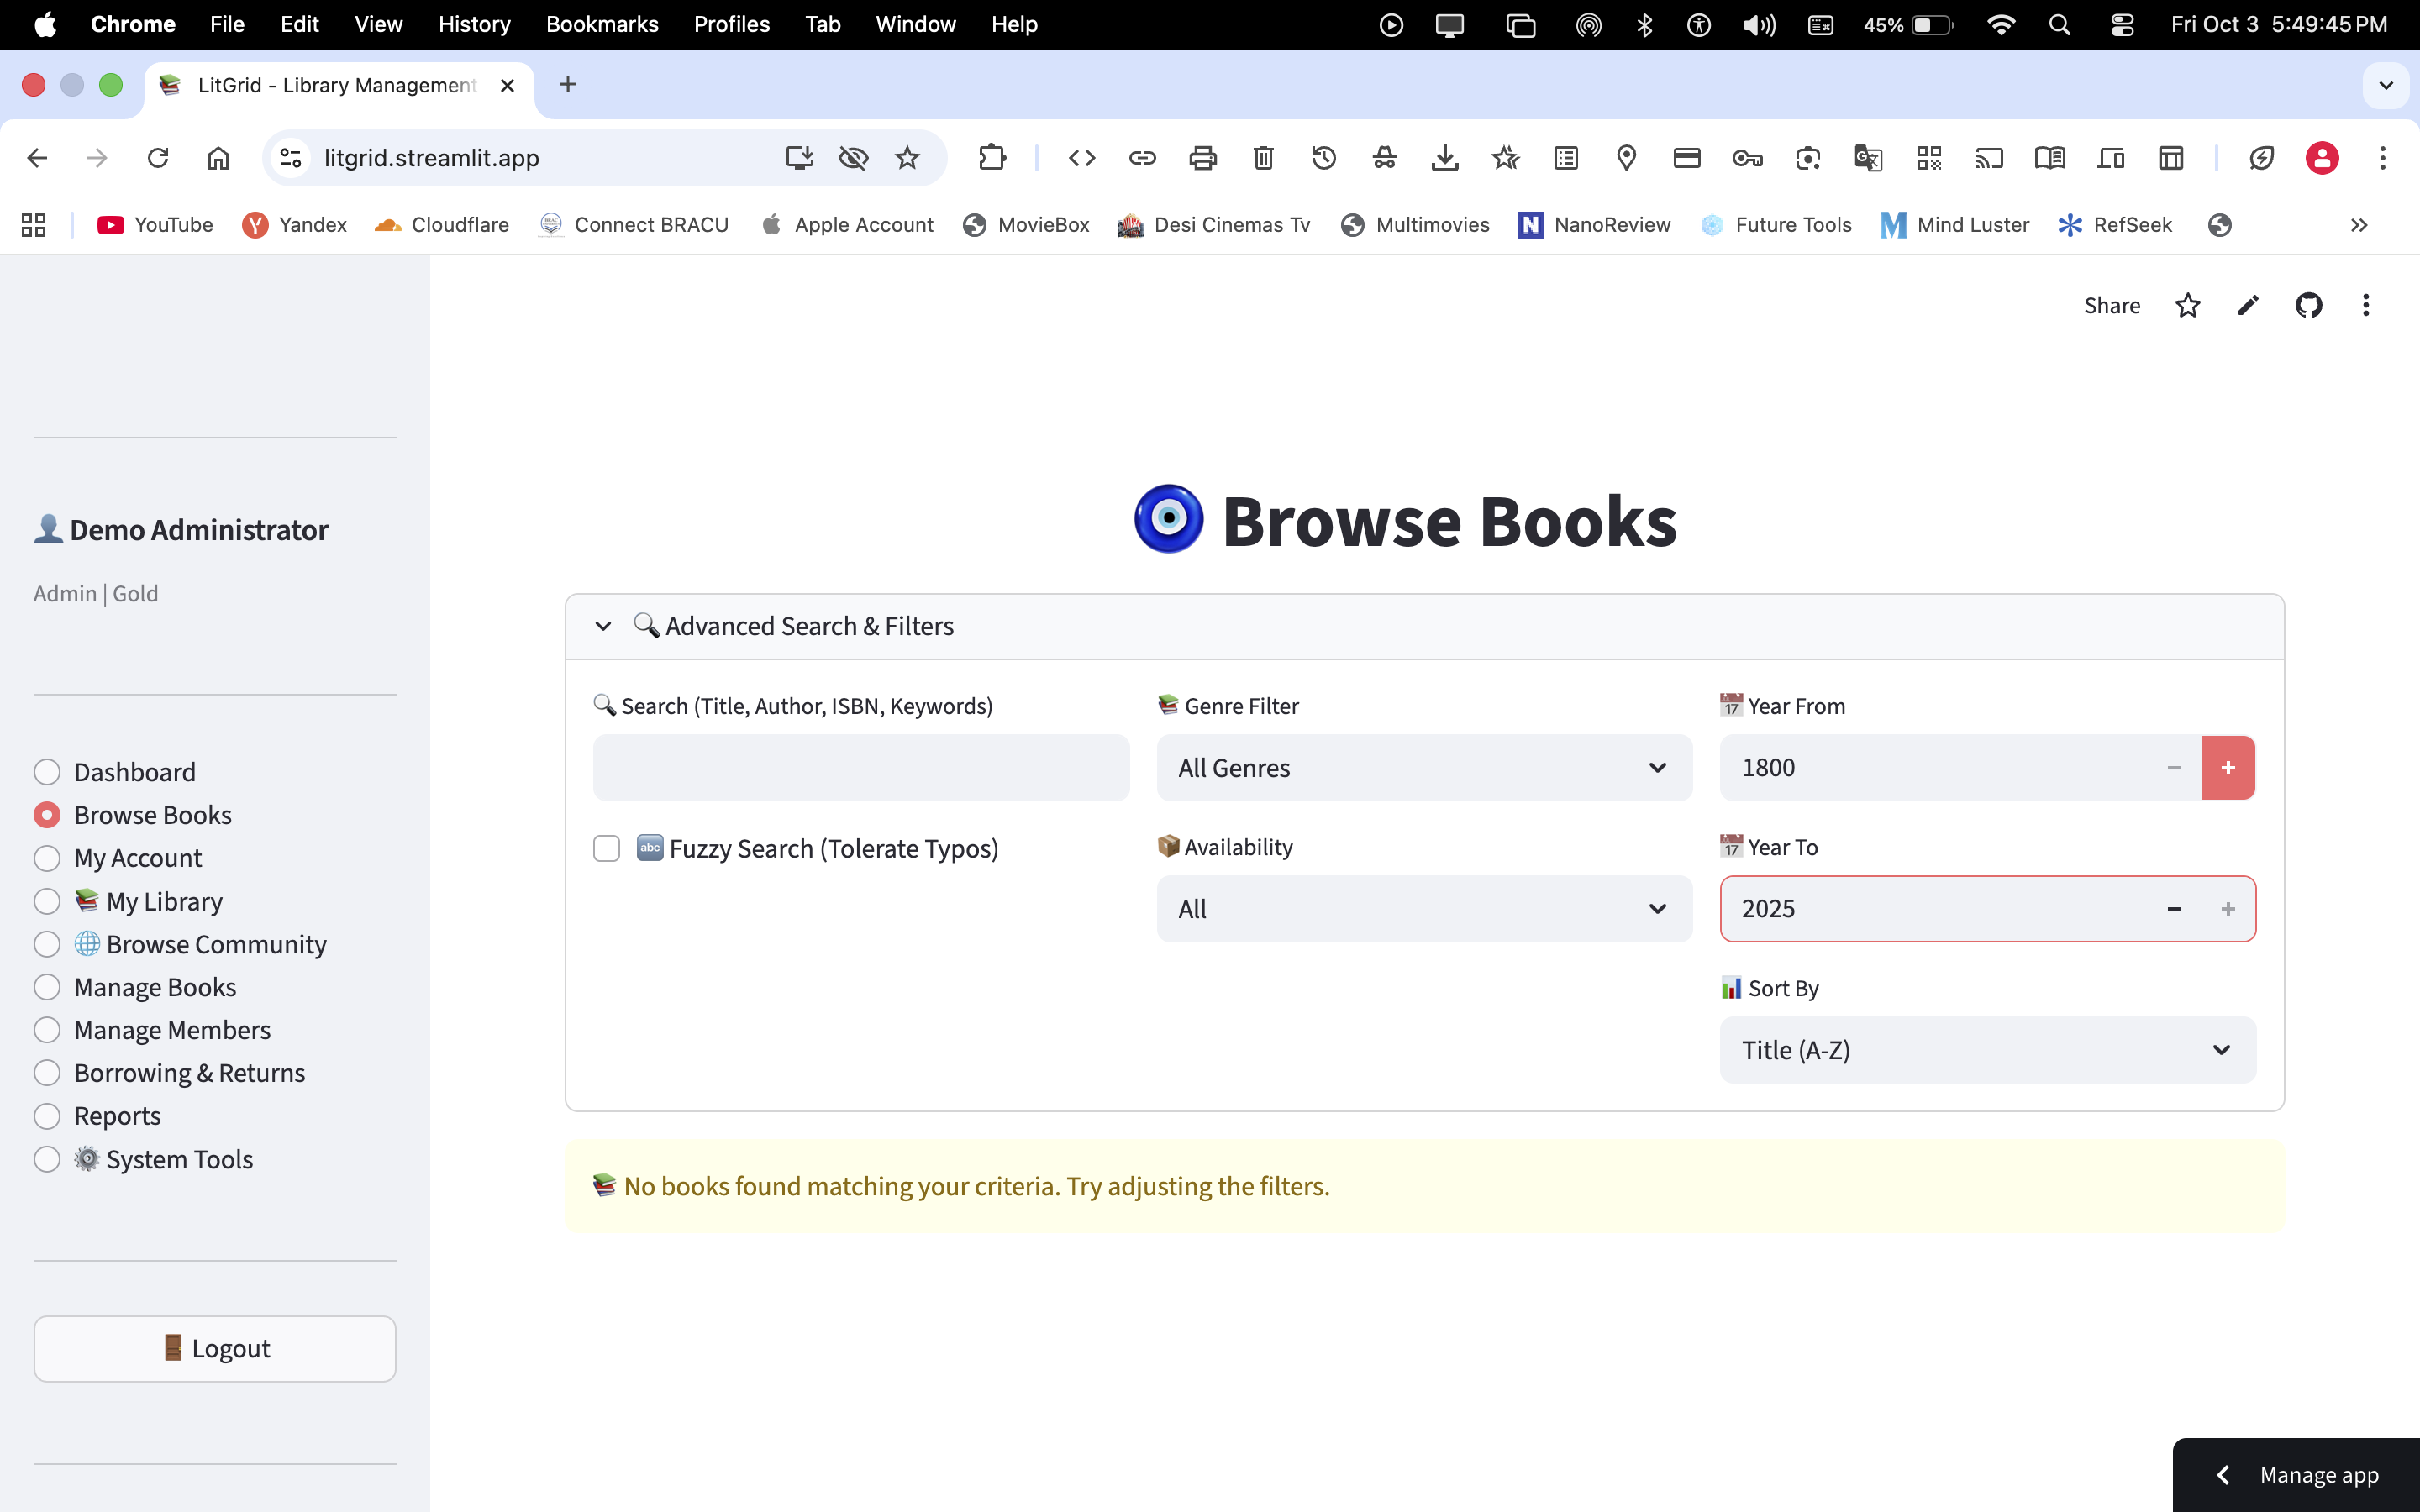Screen dimensions: 2420x1512
Task: Click the Logout button
Action: pyautogui.click(x=215, y=1348)
